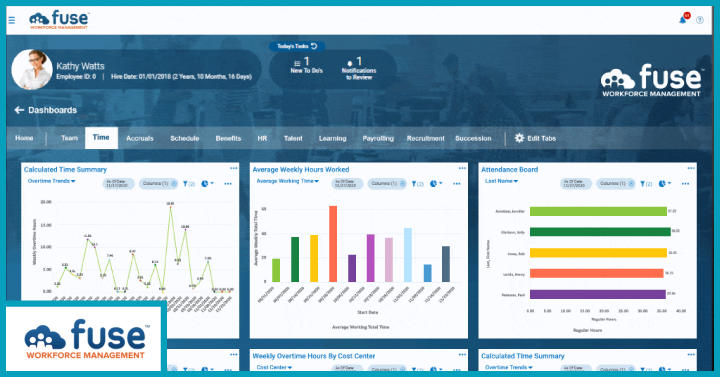This screenshot has height=377, width=720.
Task: Click Kathy Watts' profile photo
Action: (32, 70)
